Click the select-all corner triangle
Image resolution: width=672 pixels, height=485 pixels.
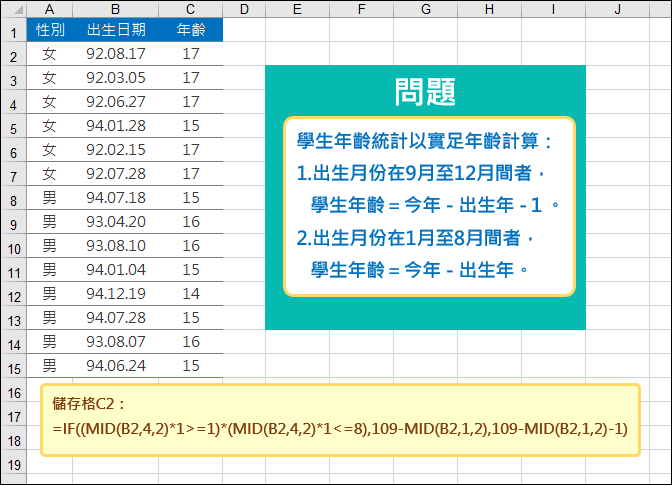pyautogui.click(x=18, y=9)
